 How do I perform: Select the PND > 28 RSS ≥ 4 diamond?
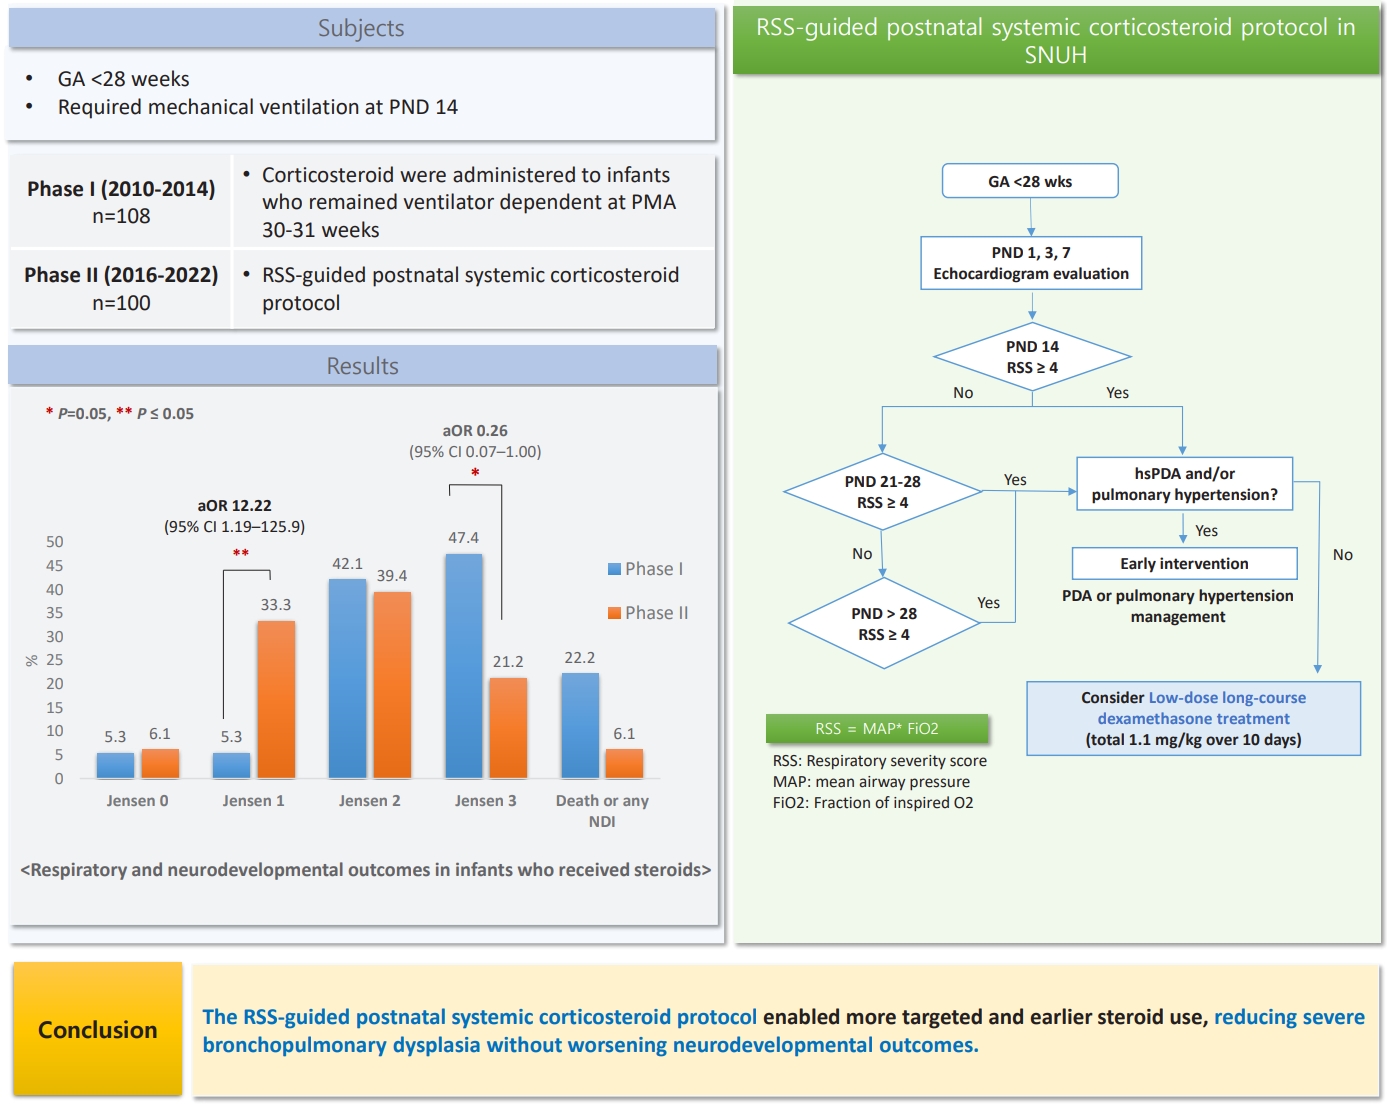coord(884,624)
